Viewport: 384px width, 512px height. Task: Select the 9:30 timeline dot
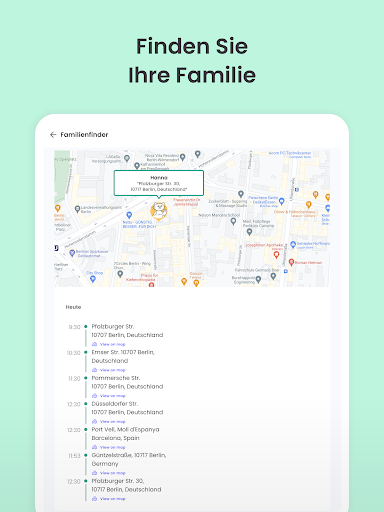[86, 326]
